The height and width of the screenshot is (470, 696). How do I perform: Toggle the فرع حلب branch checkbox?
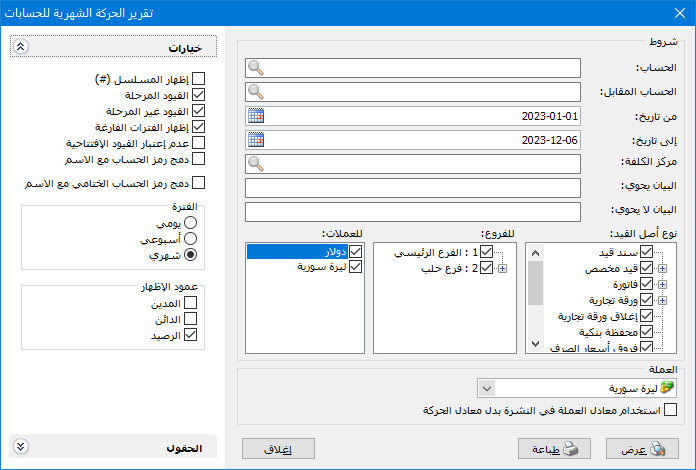coord(486,268)
